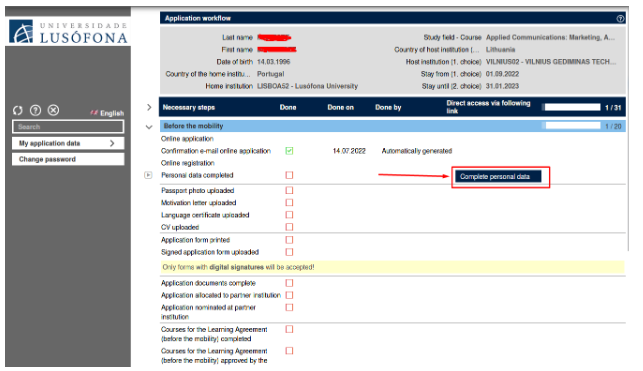Click the Portugal country value
Viewport: 643px width, 371px height.
270,74
